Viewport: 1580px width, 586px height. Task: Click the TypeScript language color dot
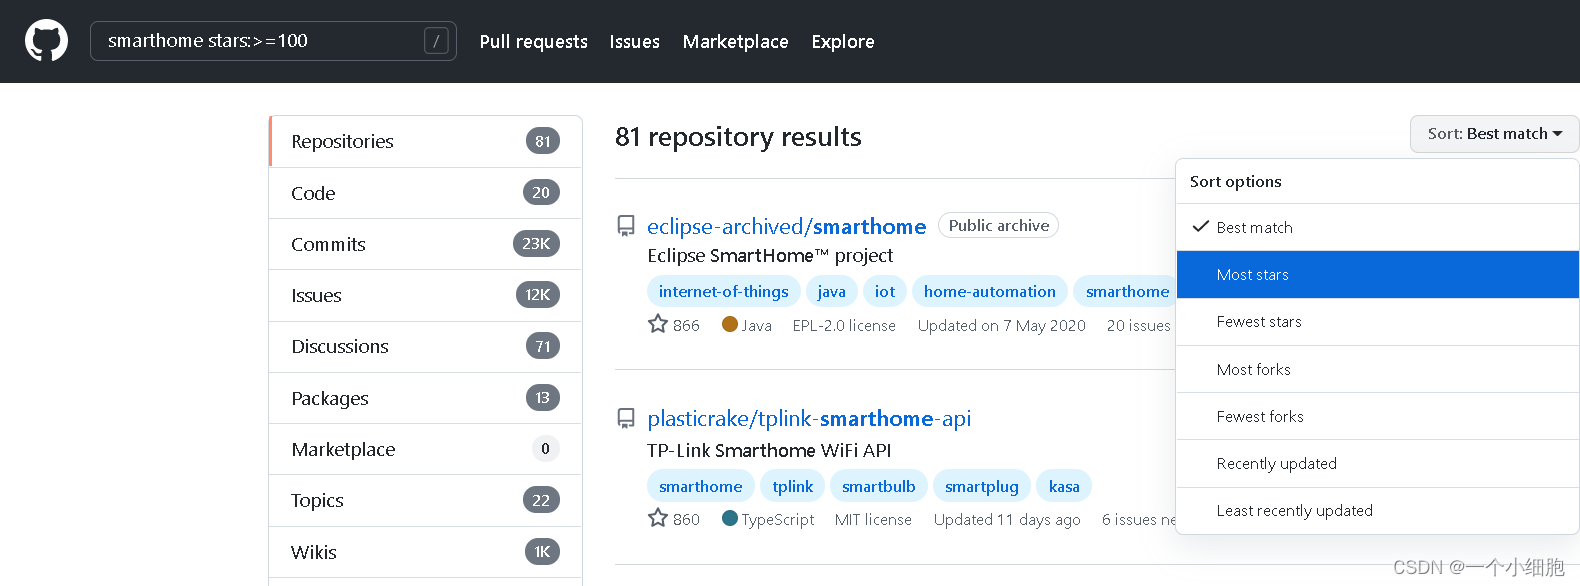(729, 518)
